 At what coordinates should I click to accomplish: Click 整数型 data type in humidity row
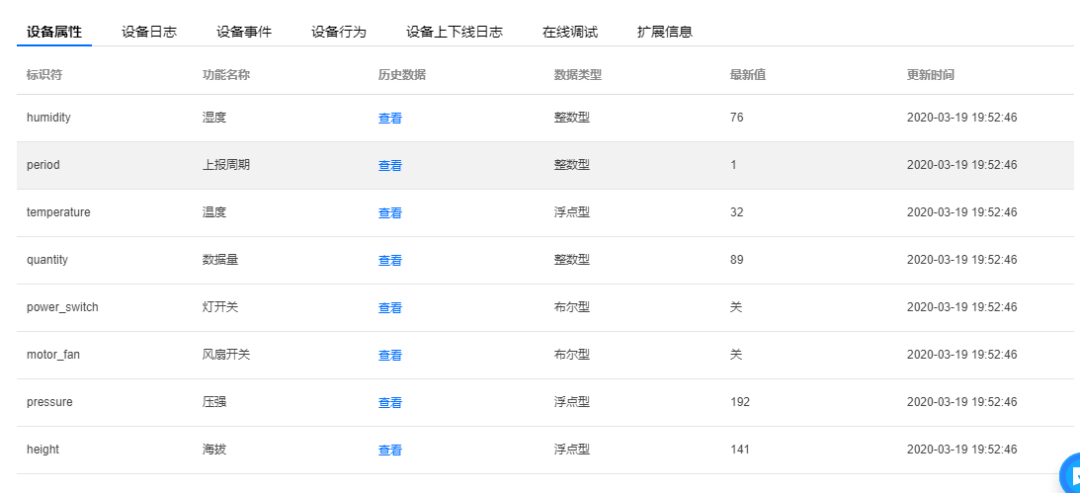point(572,118)
